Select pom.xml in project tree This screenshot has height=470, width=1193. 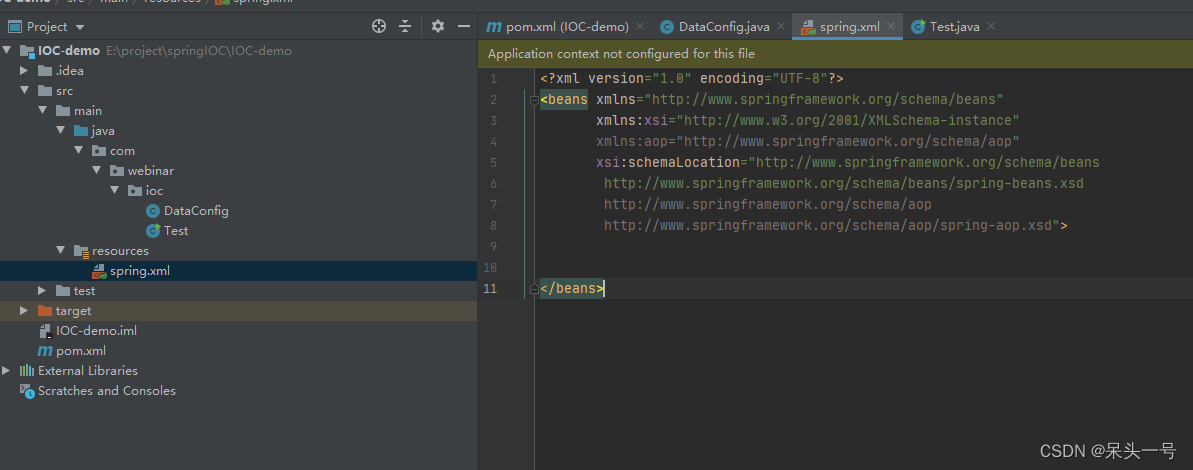pos(81,351)
